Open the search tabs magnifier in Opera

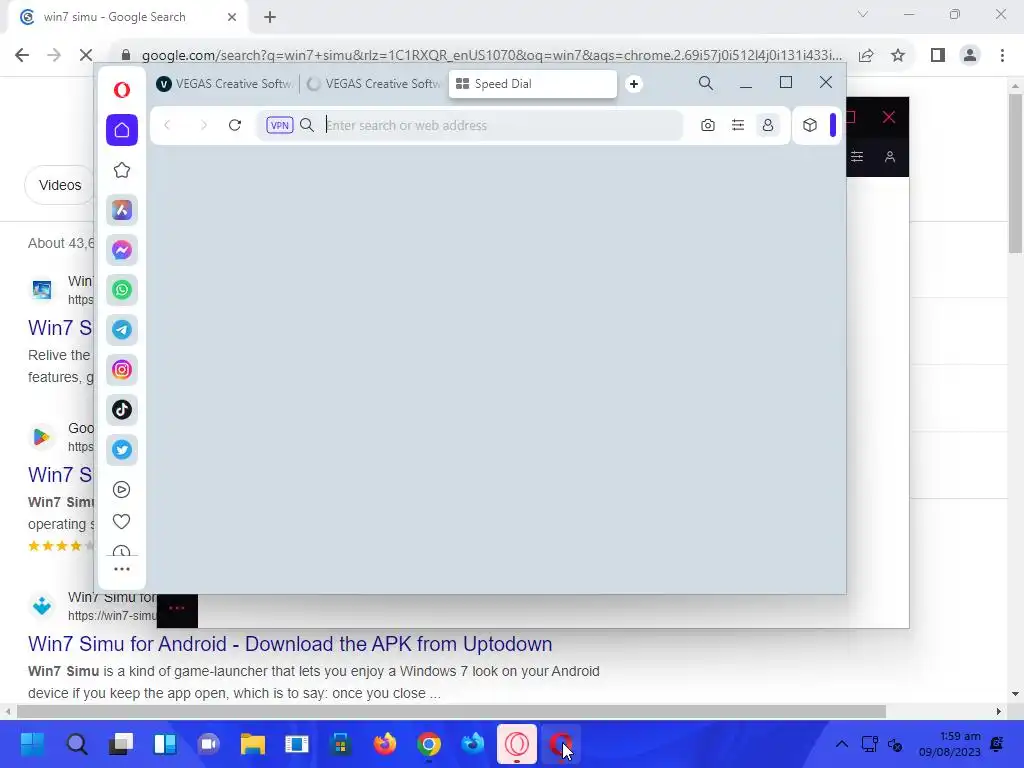point(706,83)
